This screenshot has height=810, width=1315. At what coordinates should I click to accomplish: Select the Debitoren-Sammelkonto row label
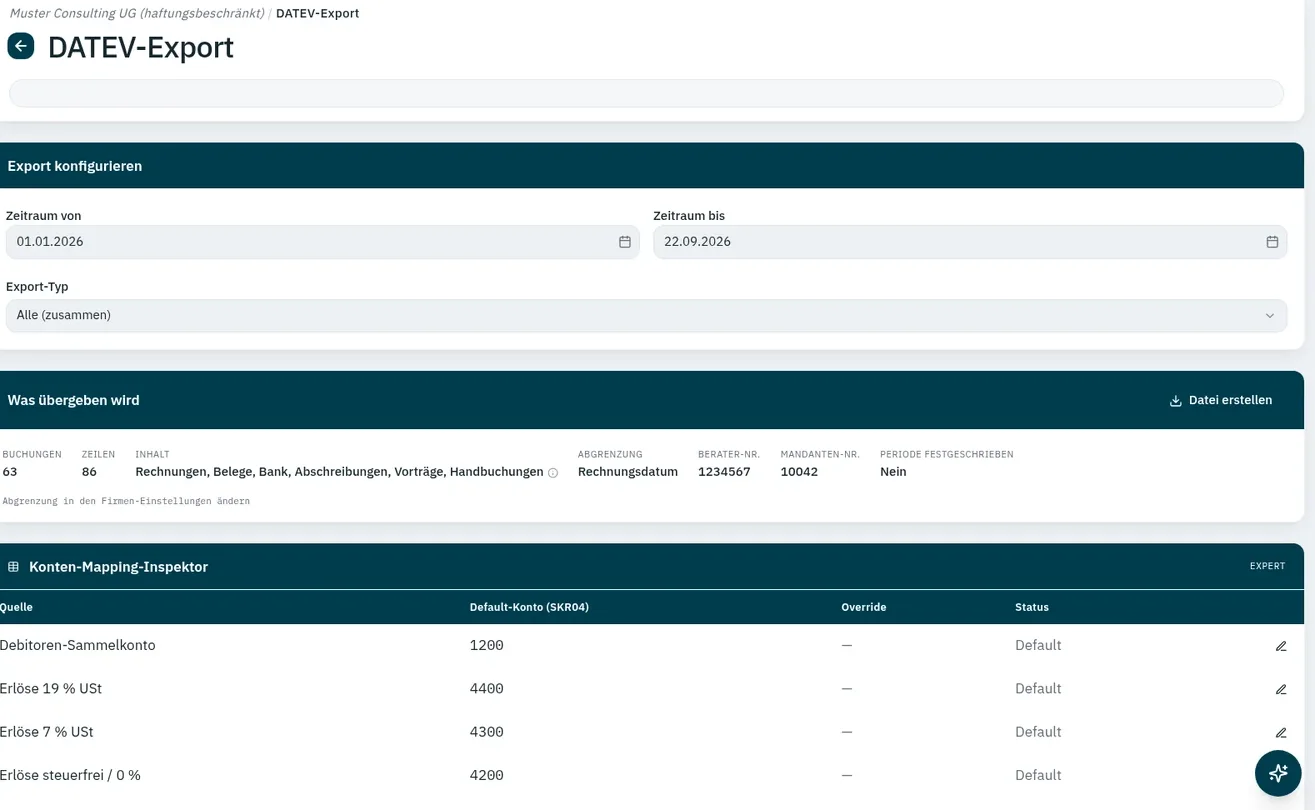[77, 646]
